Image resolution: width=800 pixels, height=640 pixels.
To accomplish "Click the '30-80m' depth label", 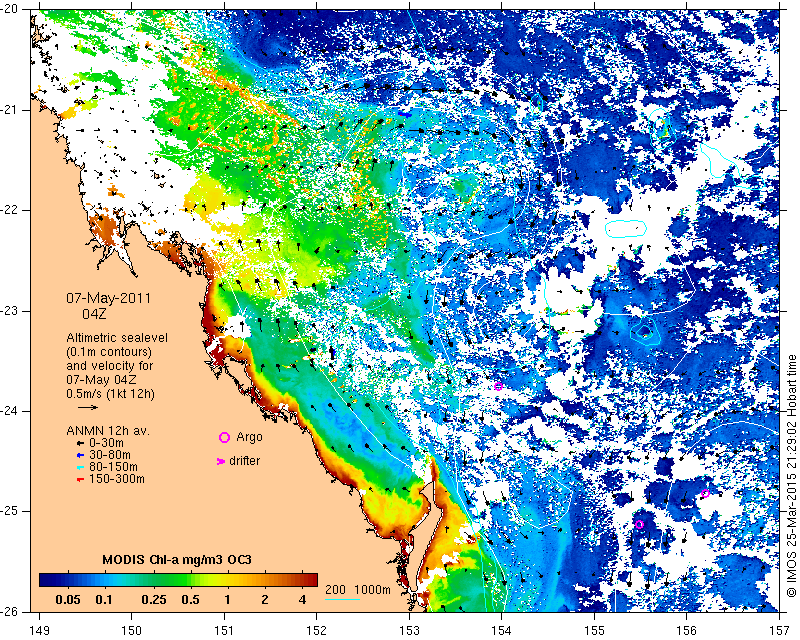I will 110,455.
